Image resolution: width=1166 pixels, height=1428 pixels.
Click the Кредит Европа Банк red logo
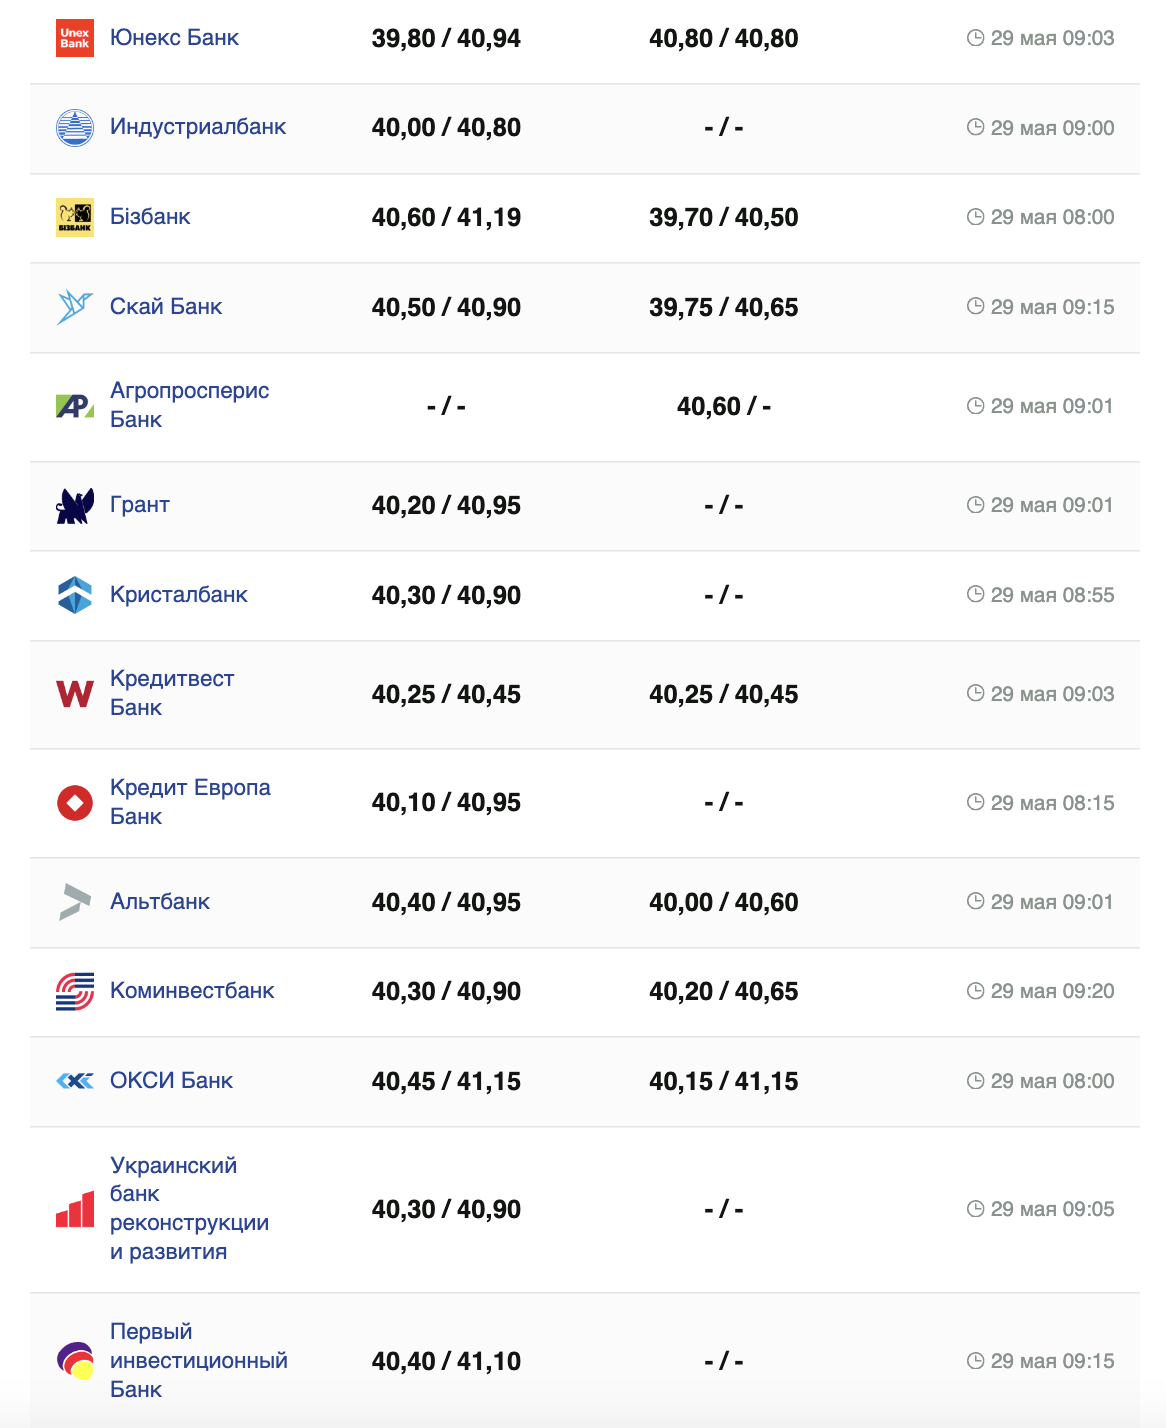click(x=75, y=802)
